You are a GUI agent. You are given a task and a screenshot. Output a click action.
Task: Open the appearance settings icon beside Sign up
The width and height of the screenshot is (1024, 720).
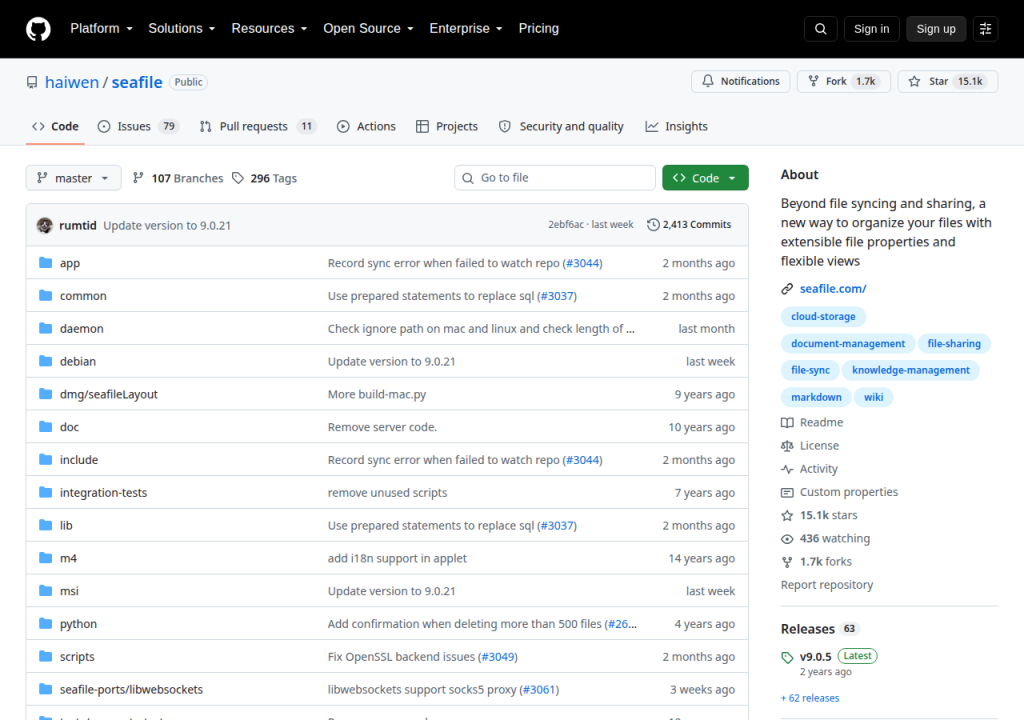tap(985, 29)
